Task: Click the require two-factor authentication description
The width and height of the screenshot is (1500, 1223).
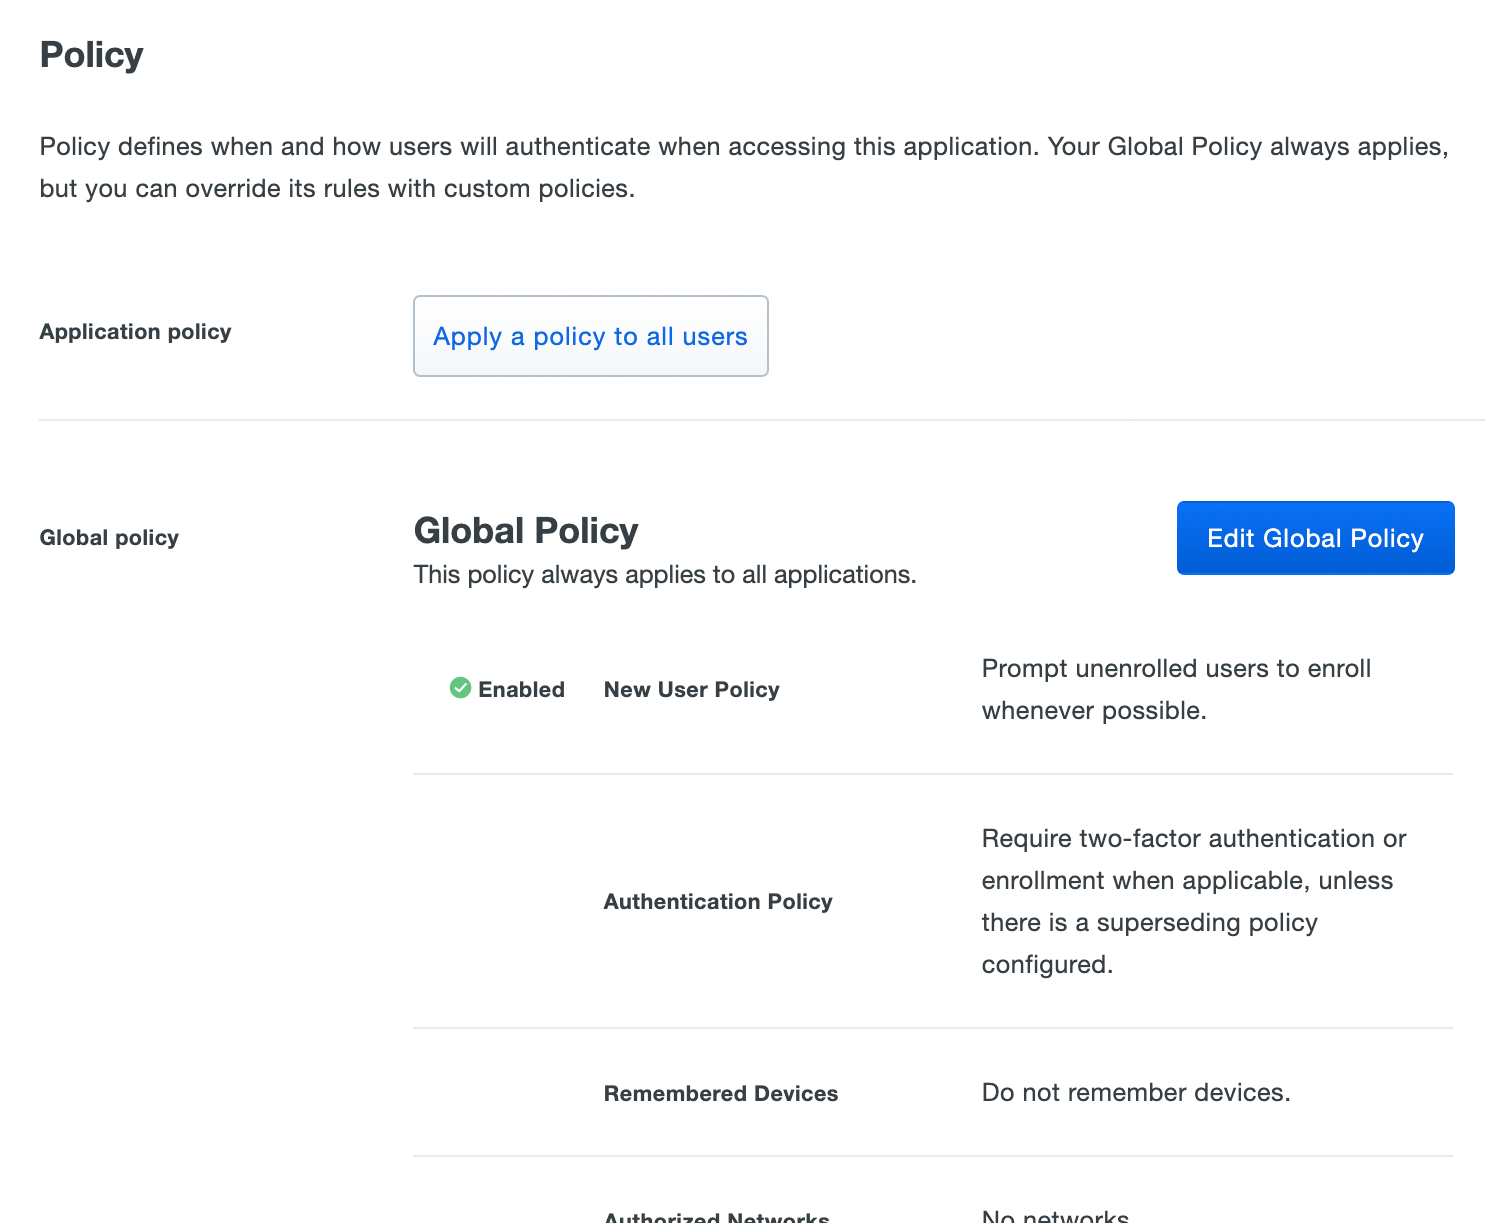Action: pyautogui.click(x=1192, y=900)
